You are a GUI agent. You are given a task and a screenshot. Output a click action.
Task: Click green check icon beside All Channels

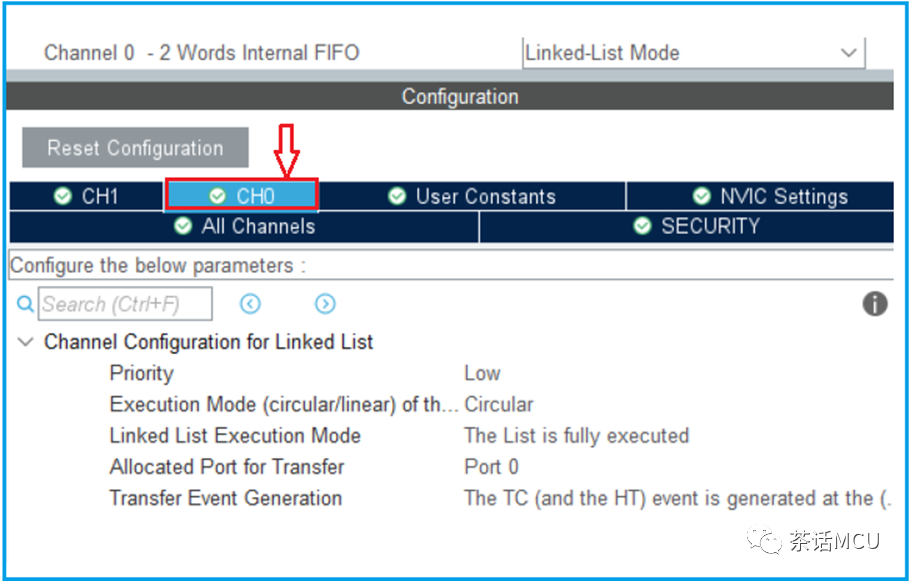(183, 225)
